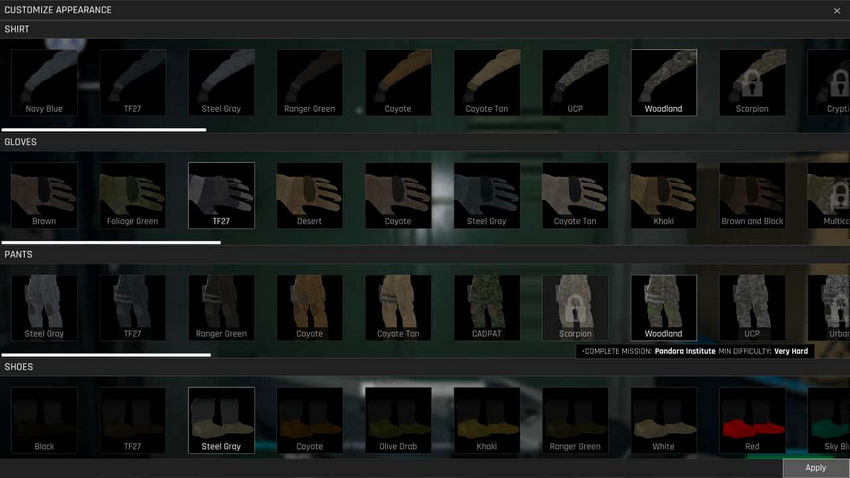Click the locked Scorpion pants icon

575,308
